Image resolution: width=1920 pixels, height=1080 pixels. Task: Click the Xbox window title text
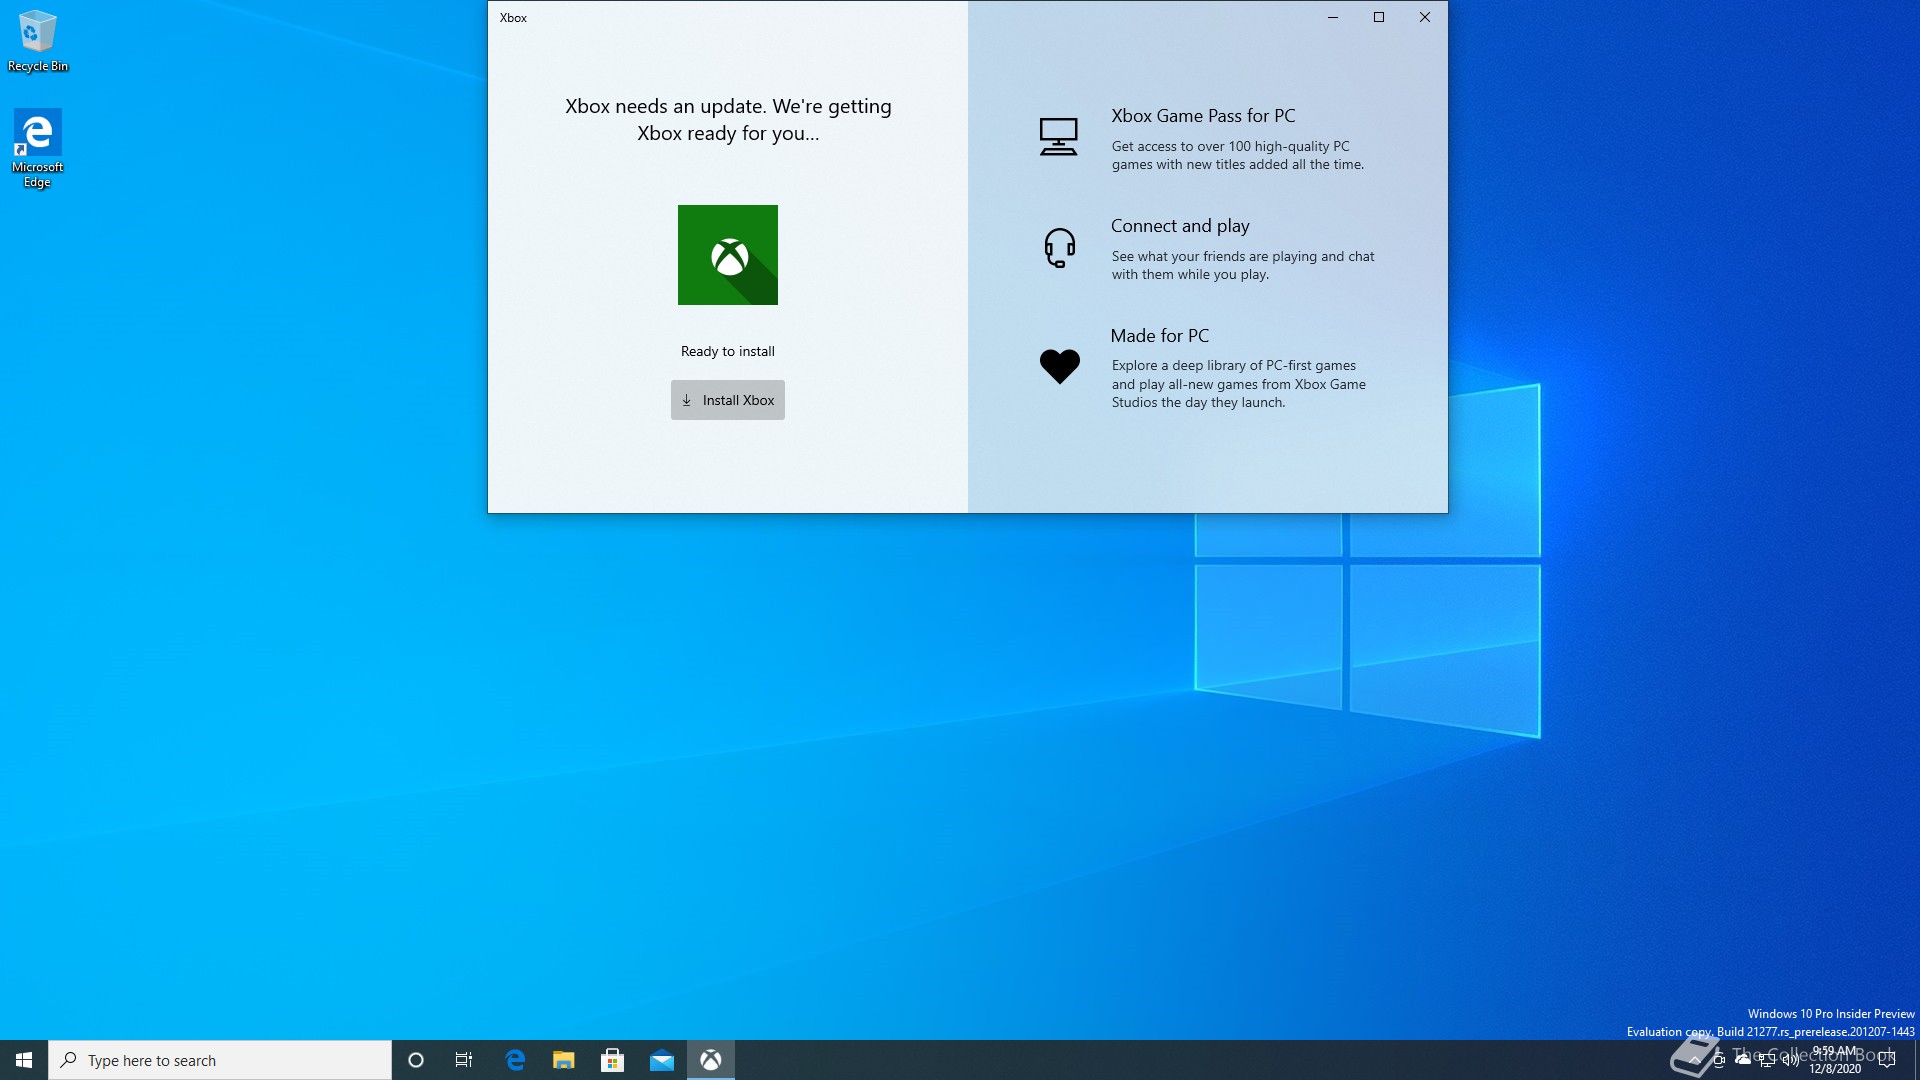[x=513, y=18]
